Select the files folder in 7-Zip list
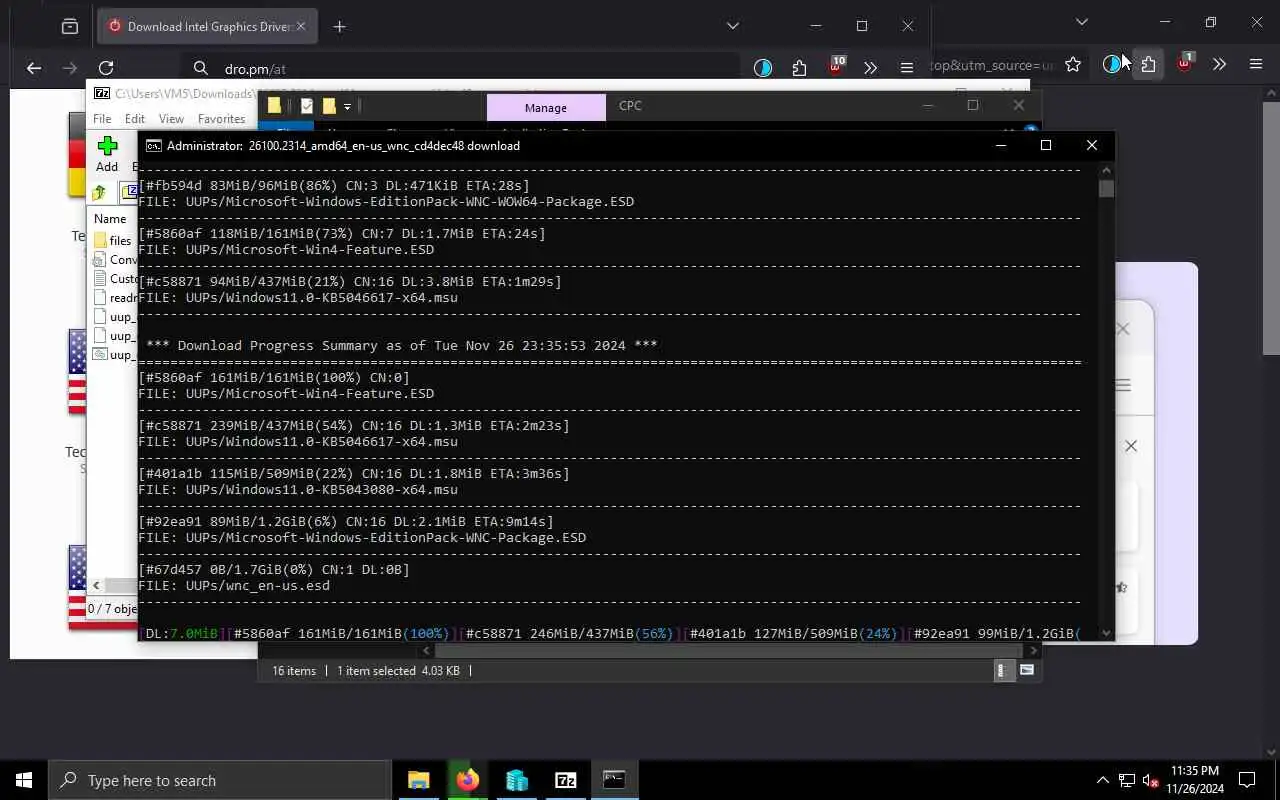1280x800 pixels. click(x=114, y=240)
